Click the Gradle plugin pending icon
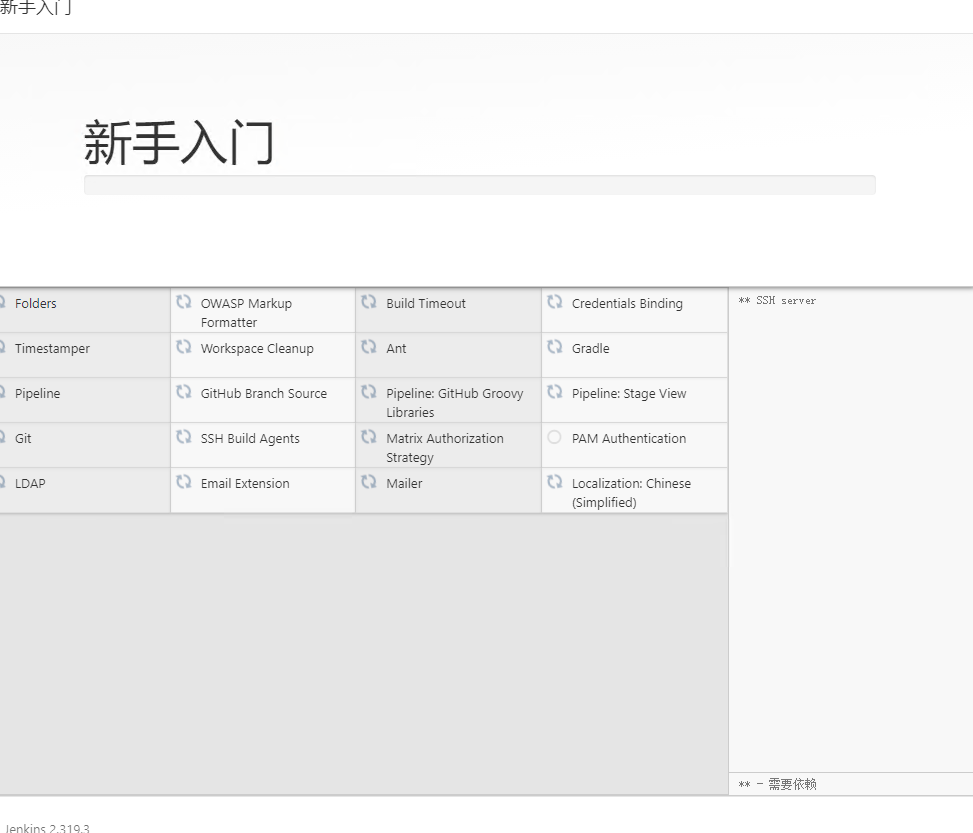 click(x=555, y=346)
